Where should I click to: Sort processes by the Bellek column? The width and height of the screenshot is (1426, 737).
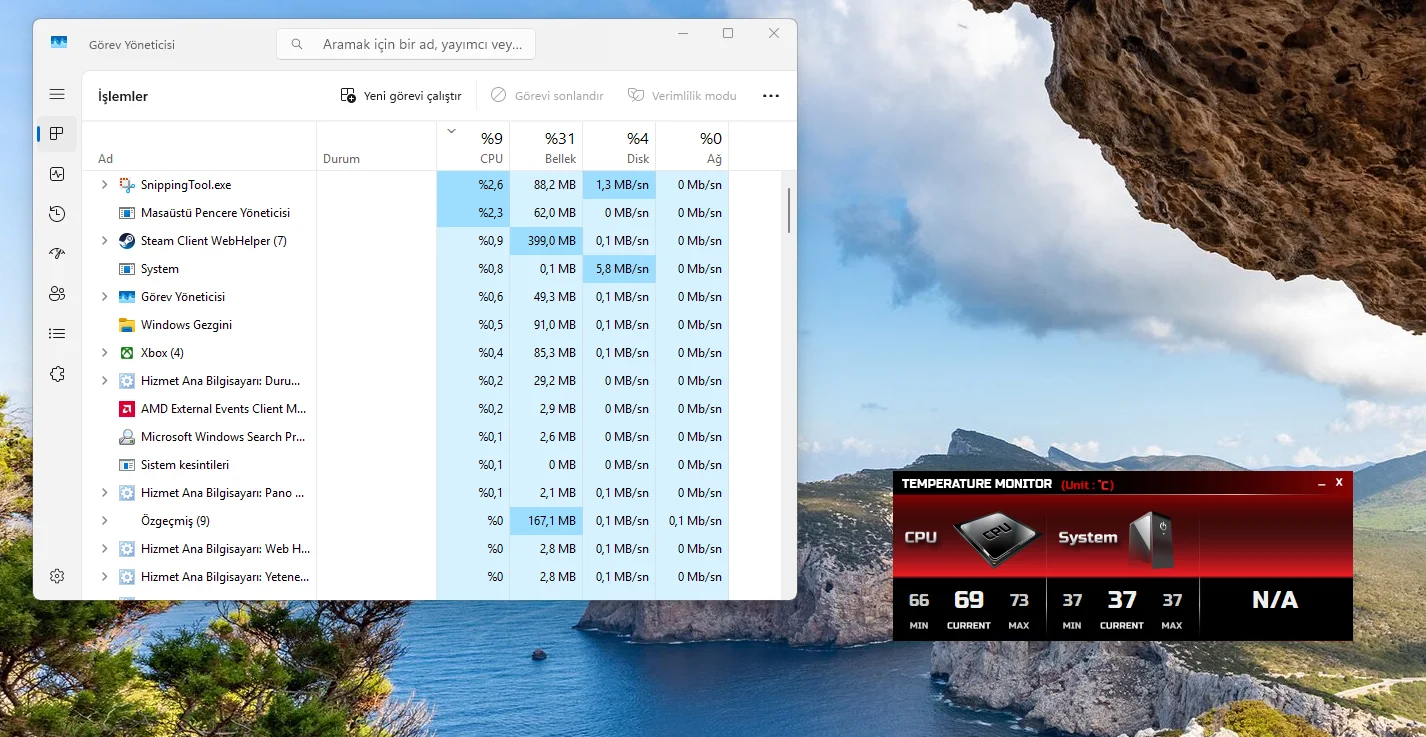pyautogui.click(x=546, y=147)
